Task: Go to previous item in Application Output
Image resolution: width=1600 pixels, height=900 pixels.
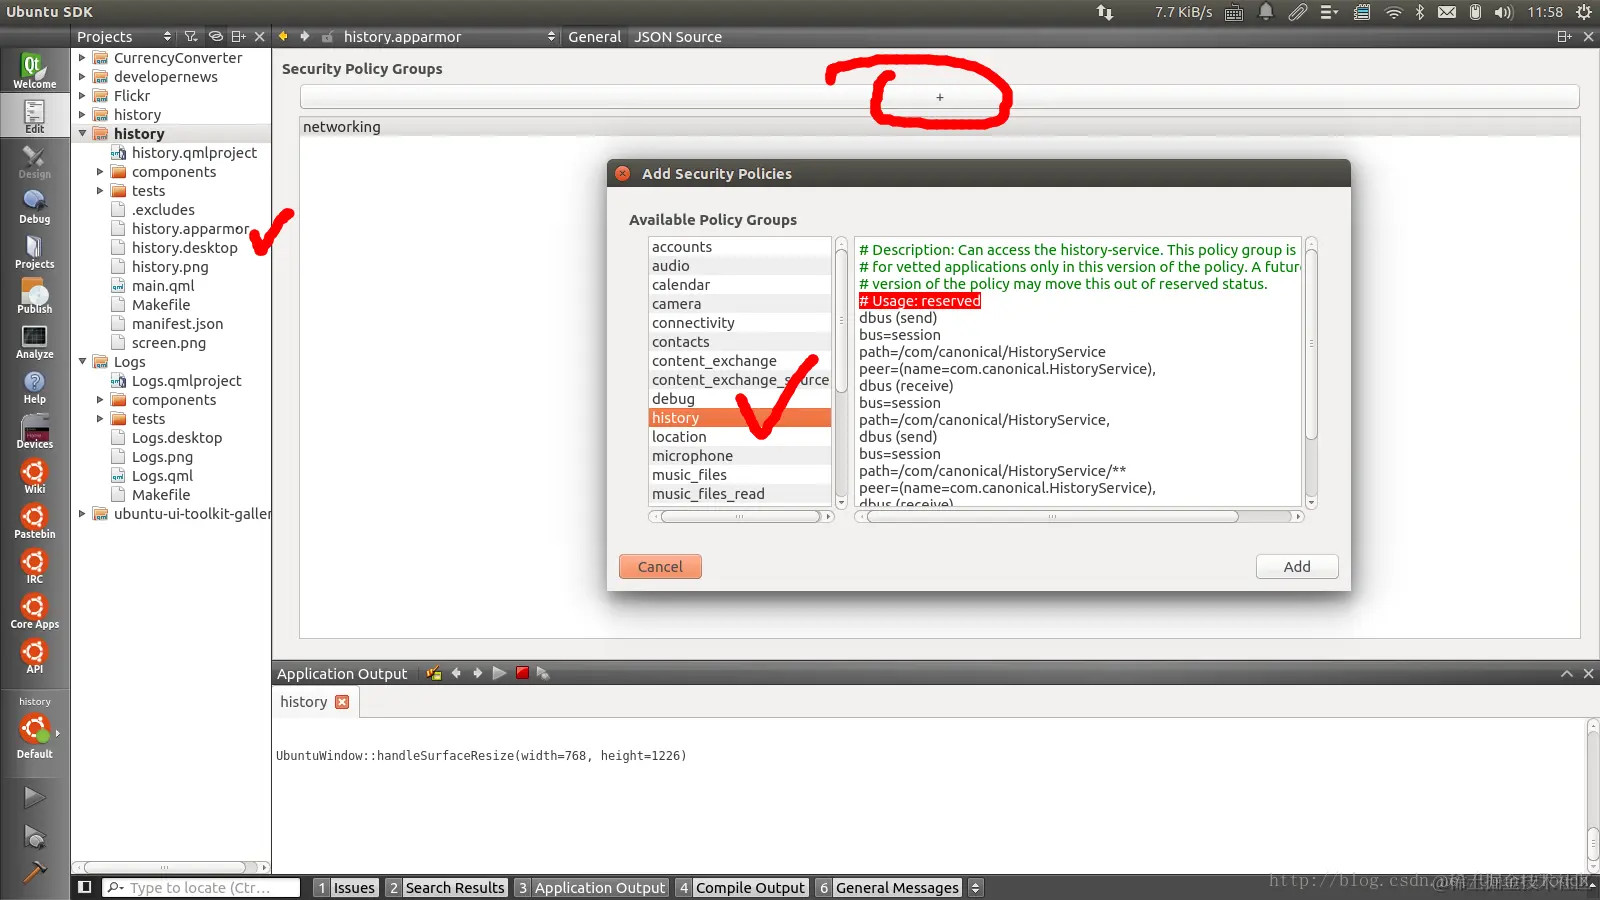Action: [x=456, y=673]
